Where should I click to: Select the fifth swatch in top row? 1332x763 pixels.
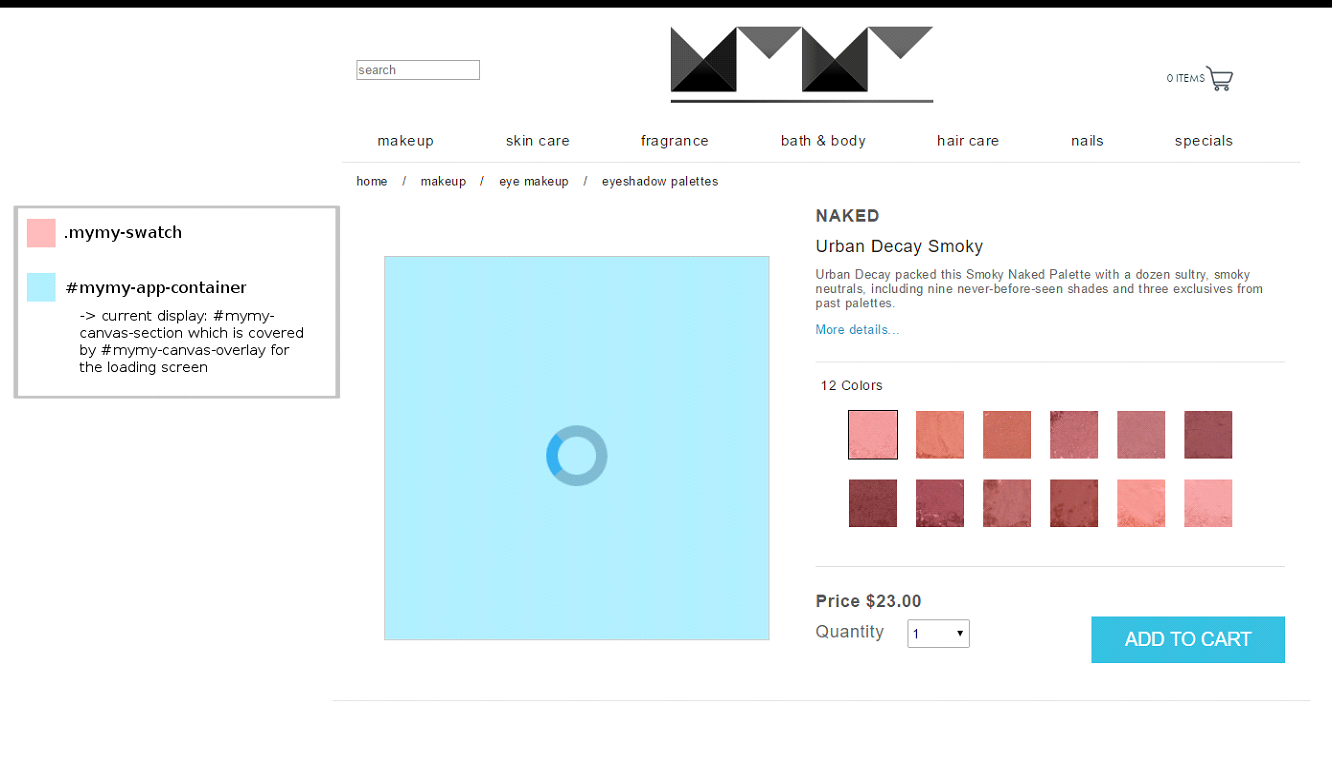point(1141,435)
